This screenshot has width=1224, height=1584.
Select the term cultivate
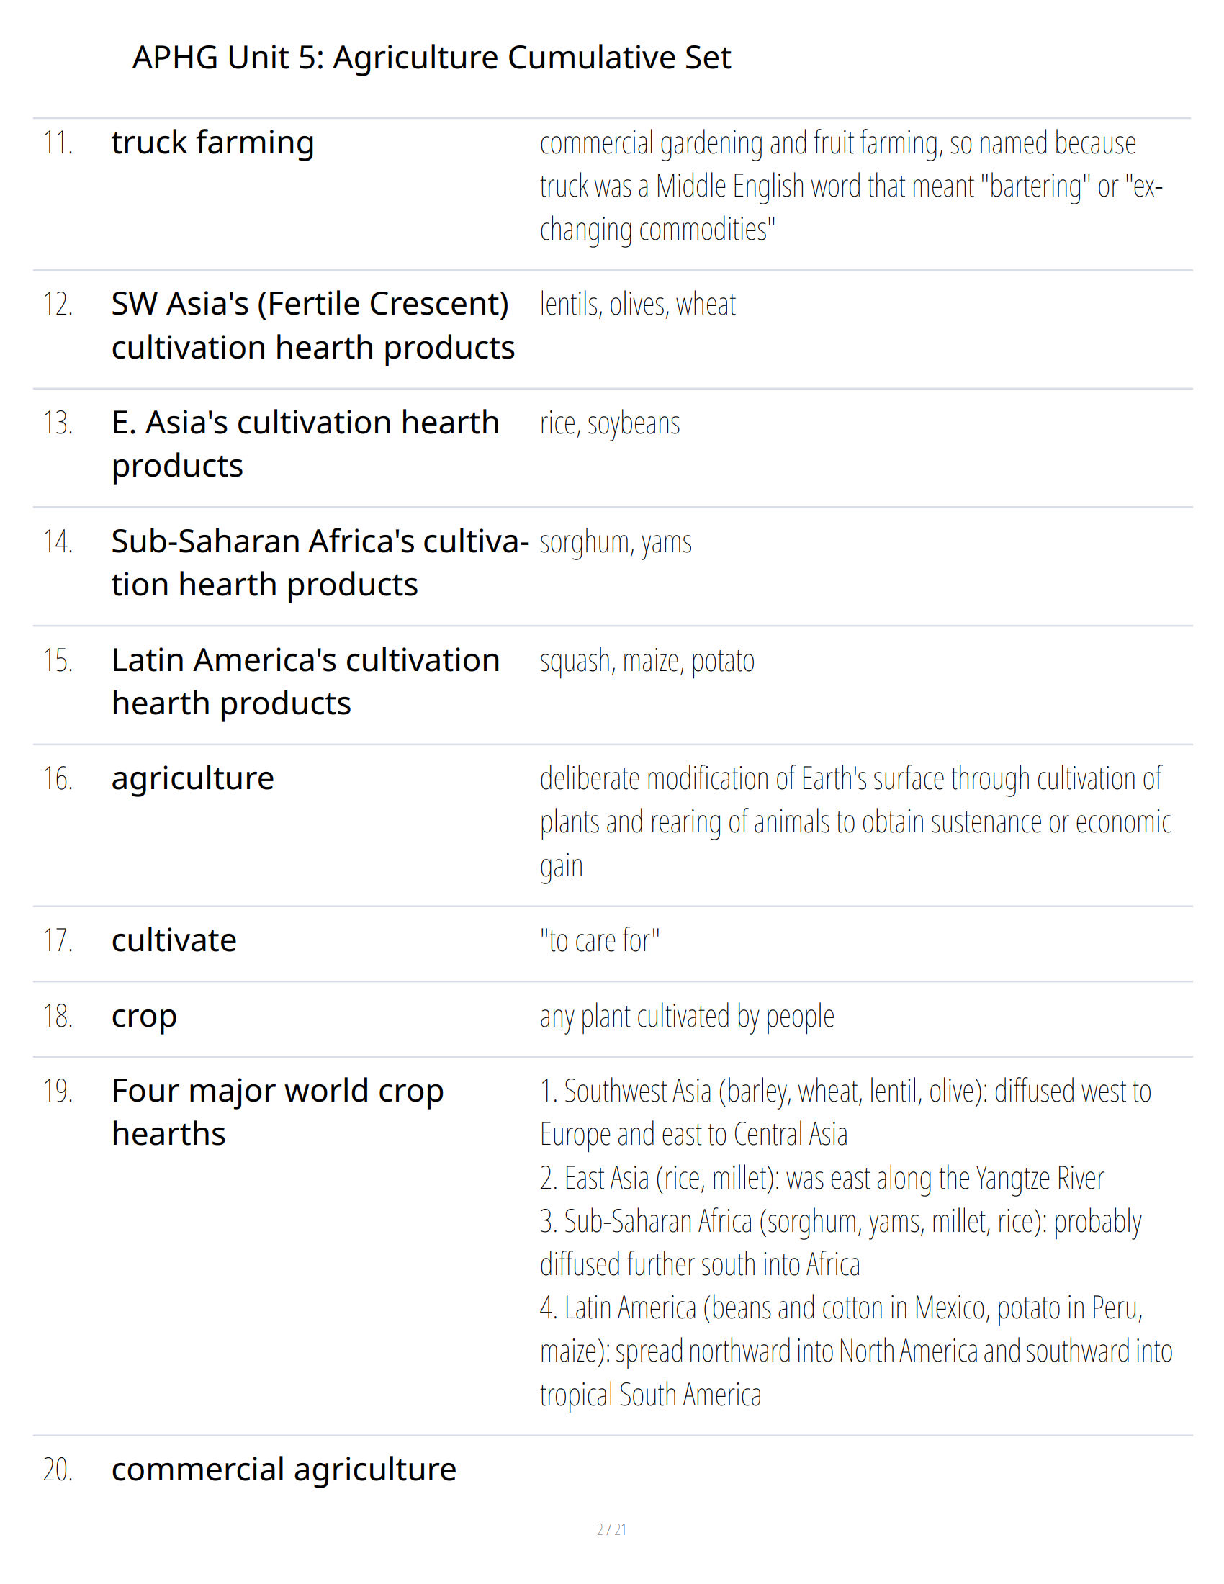coord(174,940)
